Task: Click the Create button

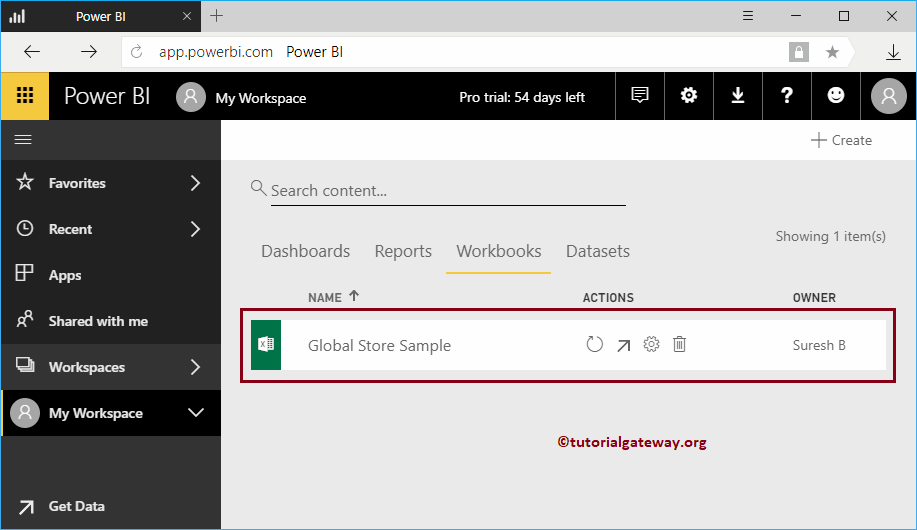Action: click(x=842, y=140)
